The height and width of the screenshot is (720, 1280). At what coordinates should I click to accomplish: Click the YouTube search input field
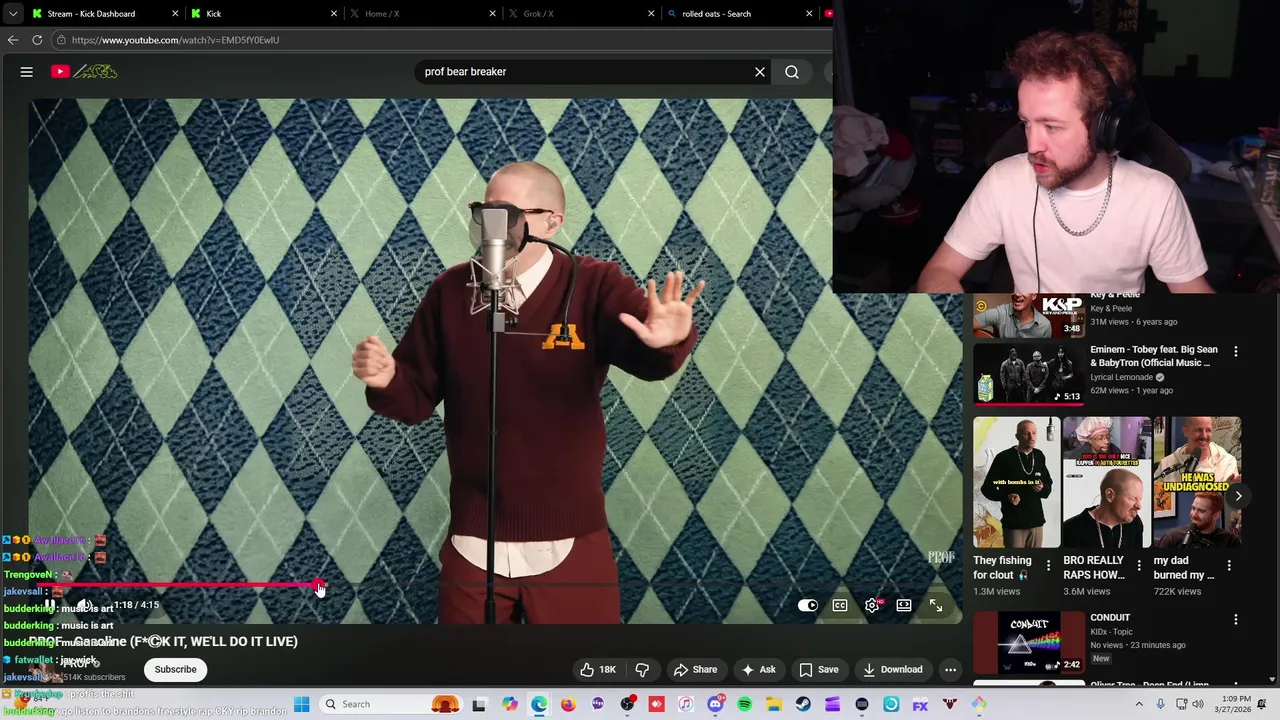pyautogui.click(x=585, y=72)
